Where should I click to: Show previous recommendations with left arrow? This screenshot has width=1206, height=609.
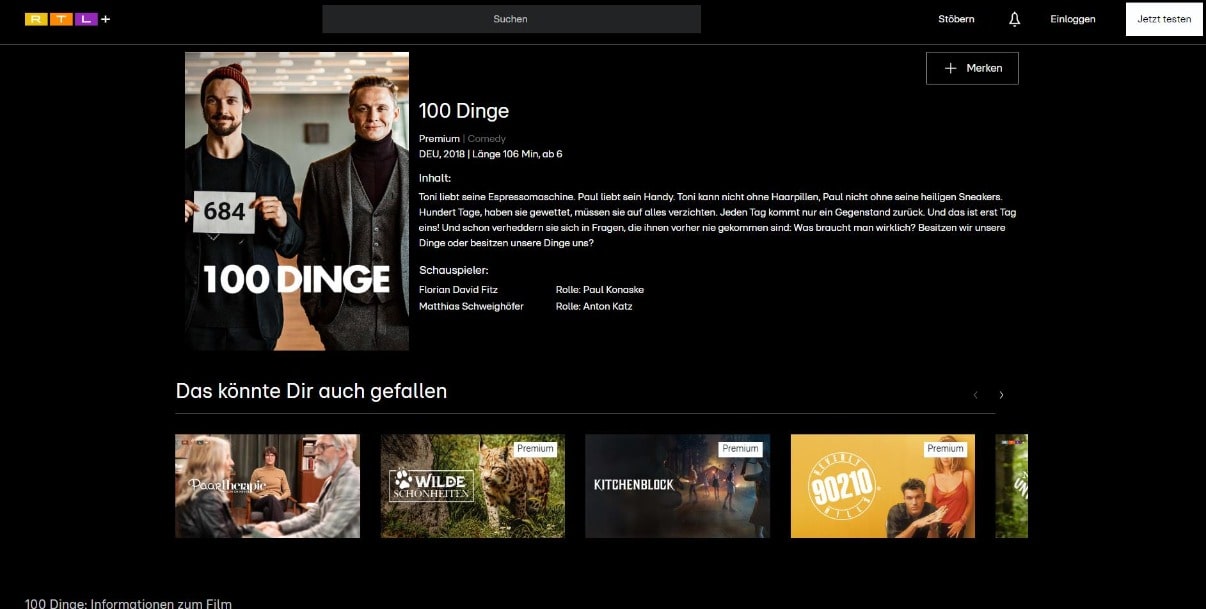(976, 395)
